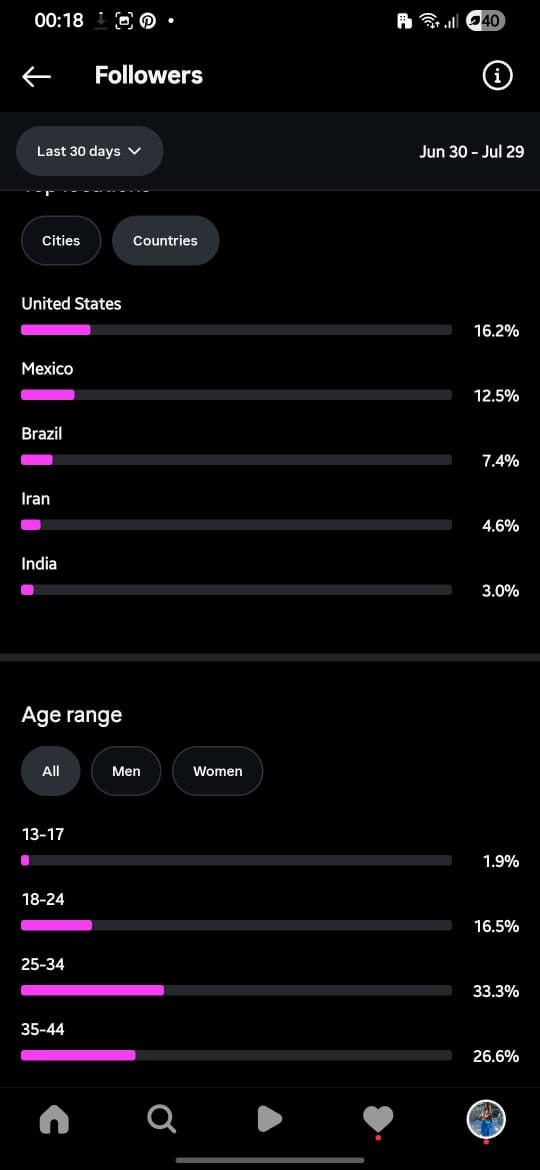540x1170 pixels.
Task: Open the Search magnifier icon
Action: (x=161, y=1119)
